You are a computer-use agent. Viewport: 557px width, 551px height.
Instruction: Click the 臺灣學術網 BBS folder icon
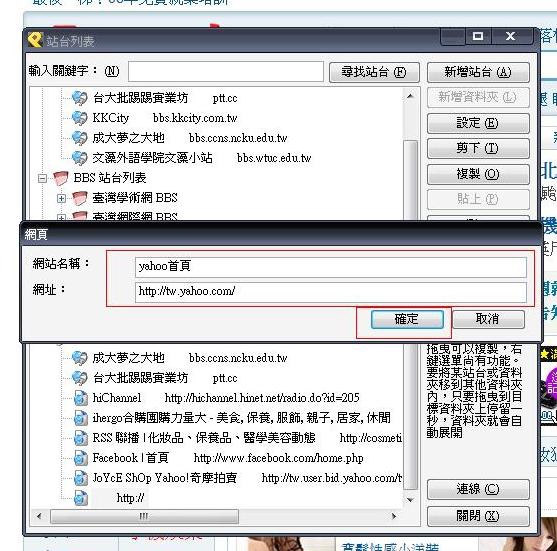[x=80, y=198]
